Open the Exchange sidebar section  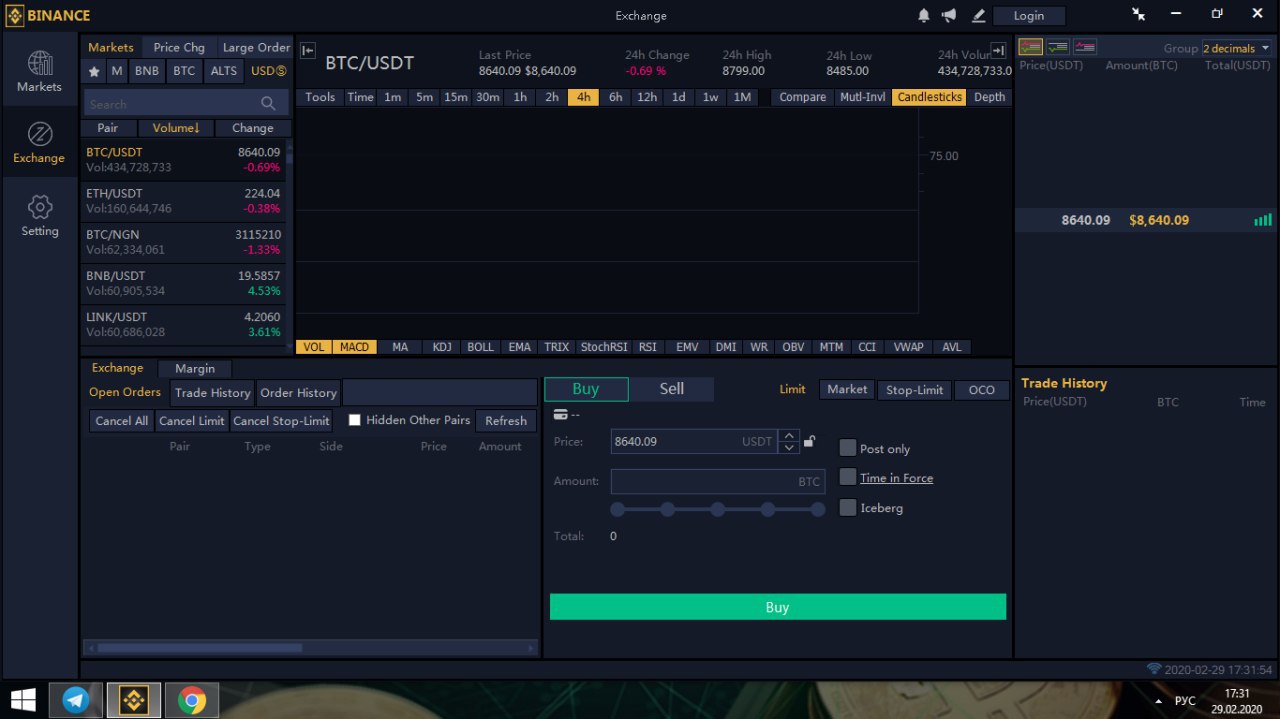[39, 143]
